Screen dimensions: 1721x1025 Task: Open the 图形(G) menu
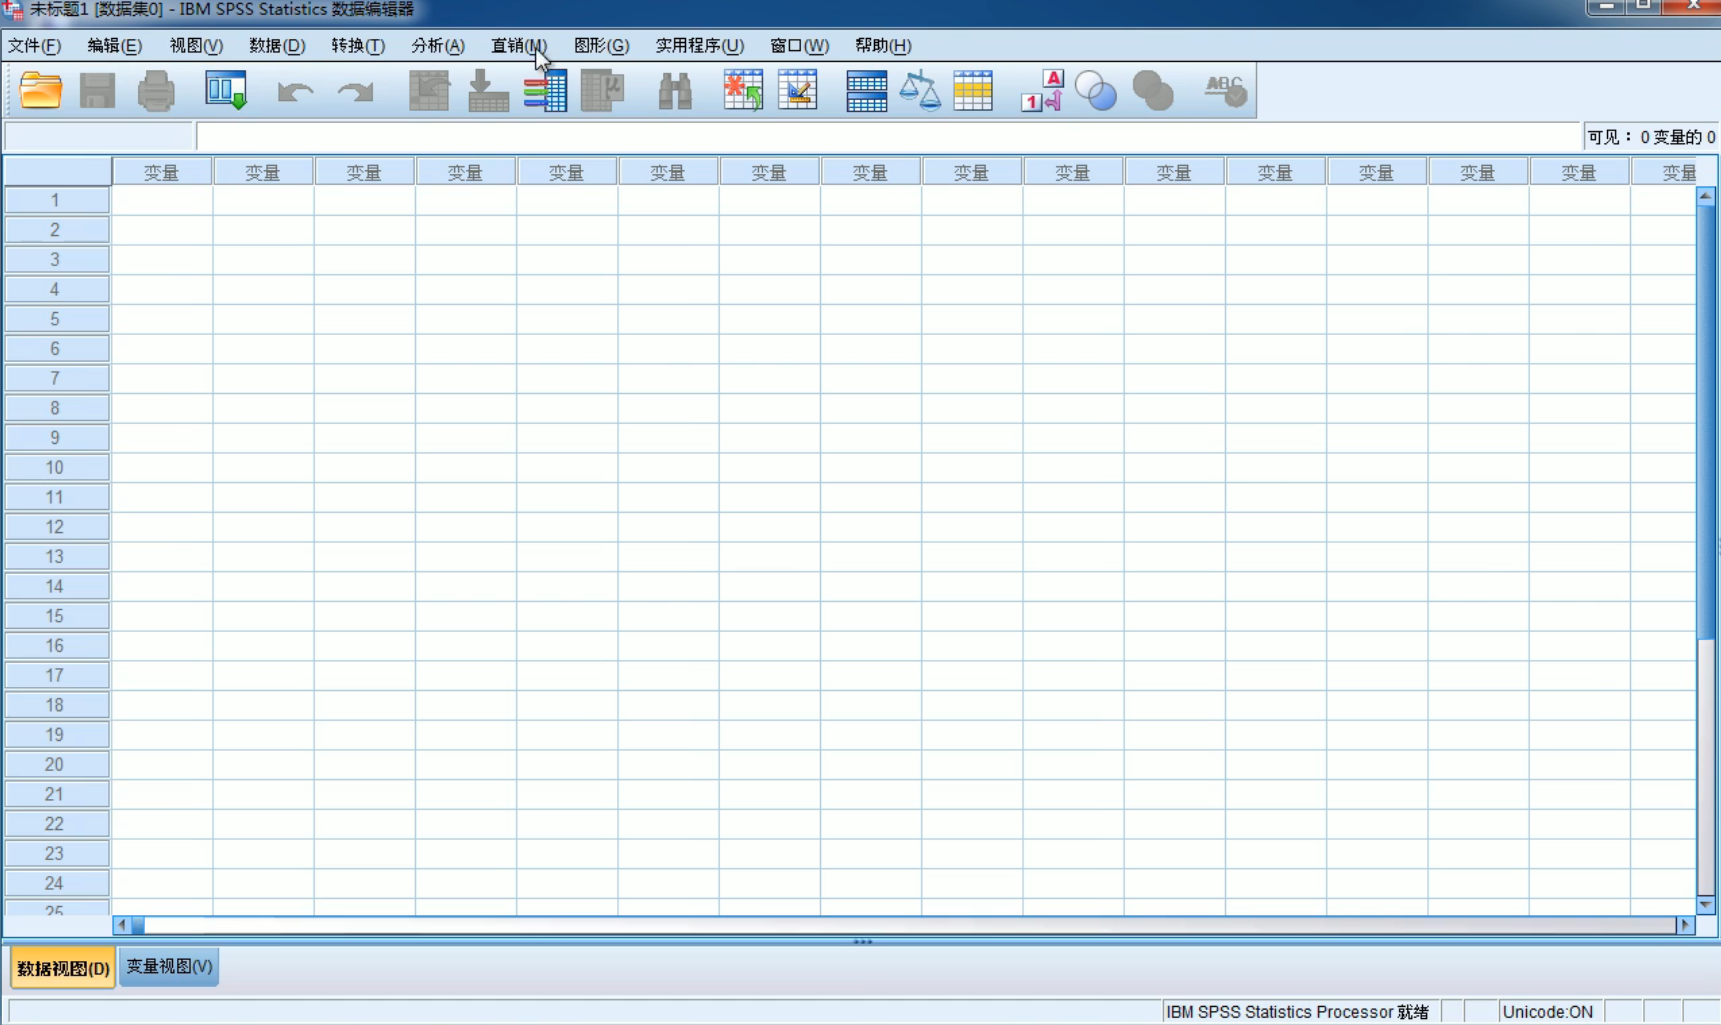(x=601, y=45)
